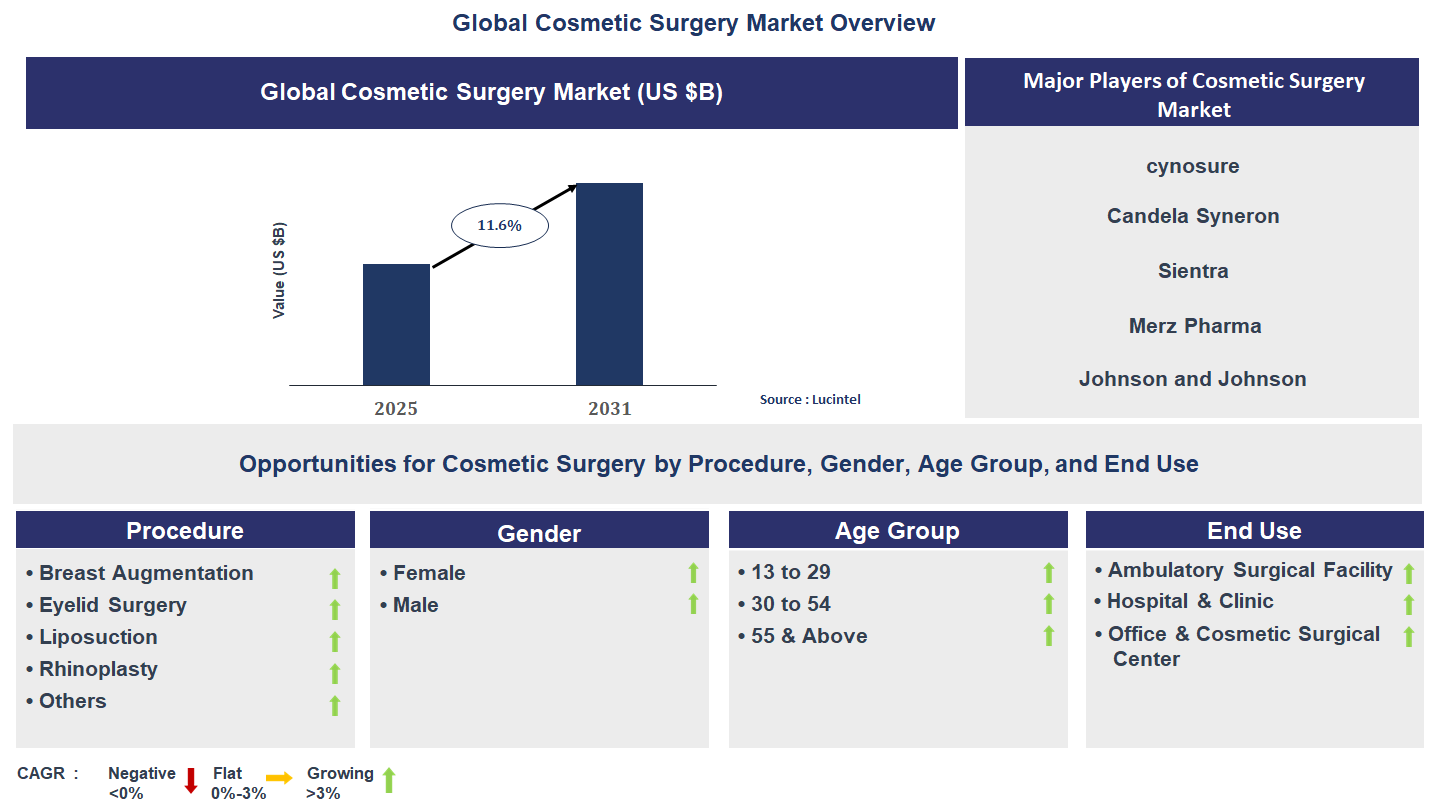Click the green arrow beside Hospital & Clinic

tap(1408, 602)
